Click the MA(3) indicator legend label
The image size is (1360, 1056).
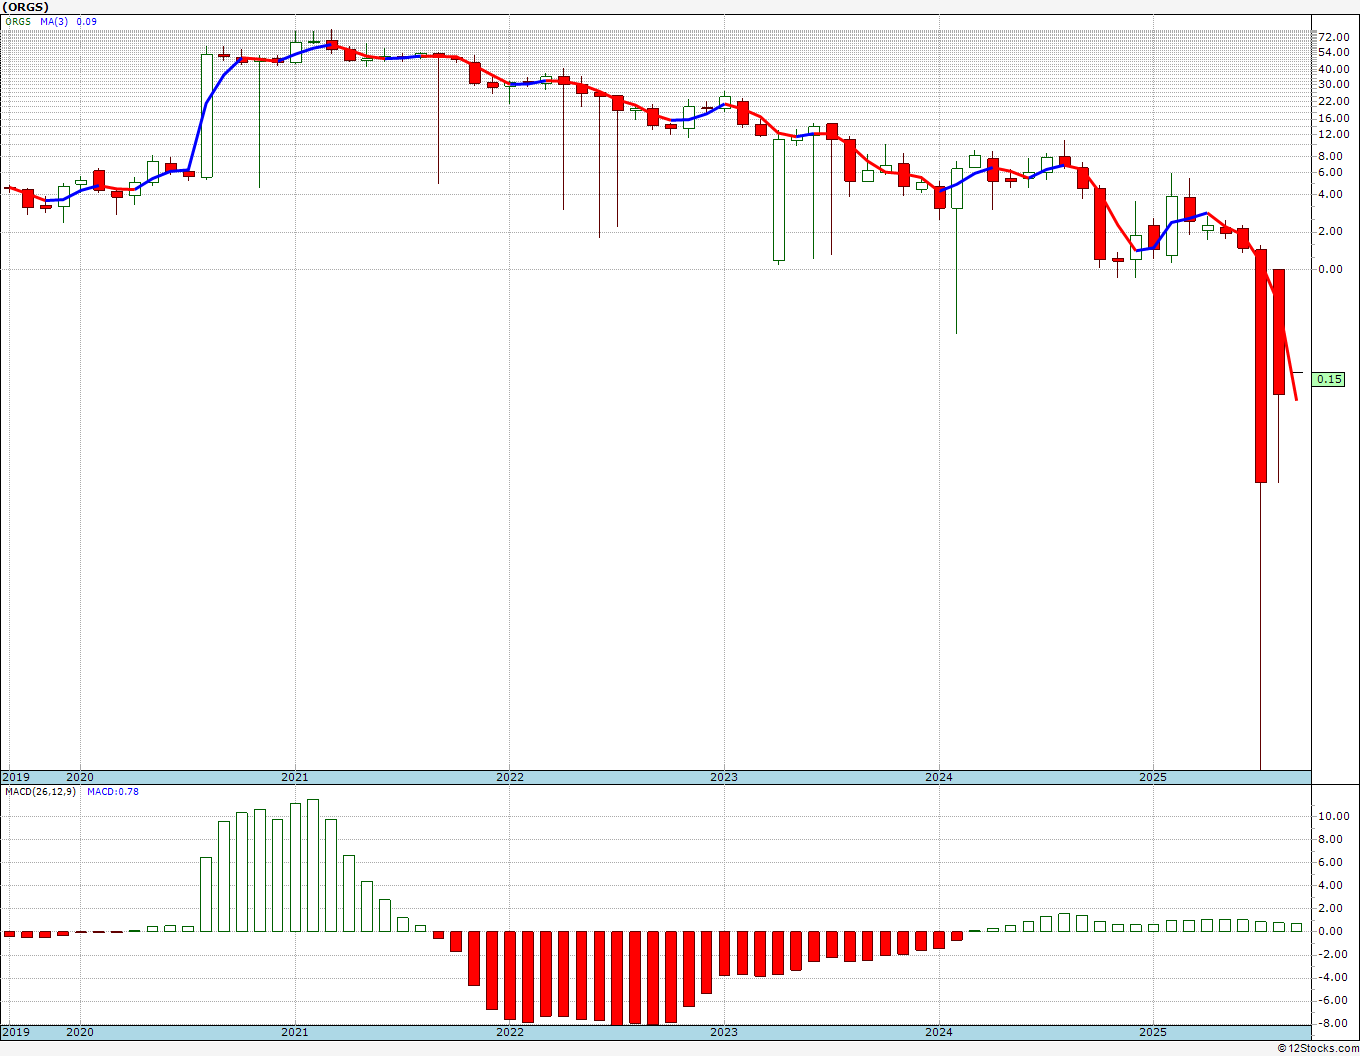click(x=55, y=21)
